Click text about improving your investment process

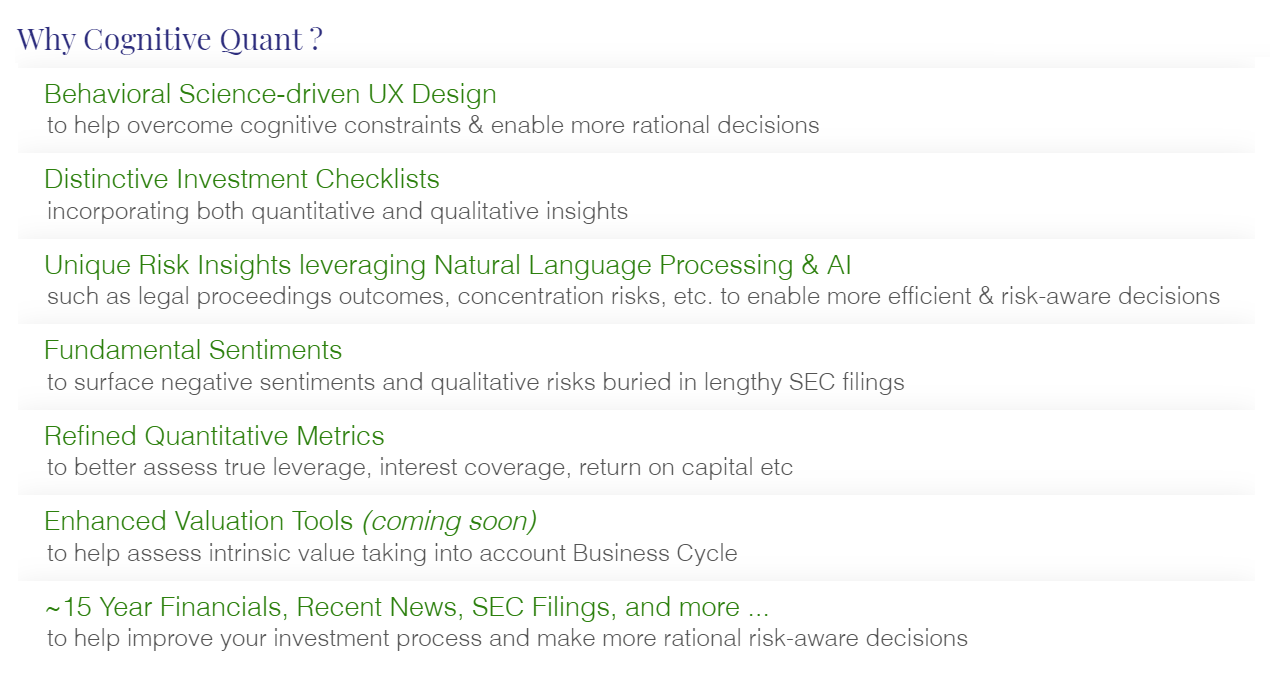click(x=507, y=639)
